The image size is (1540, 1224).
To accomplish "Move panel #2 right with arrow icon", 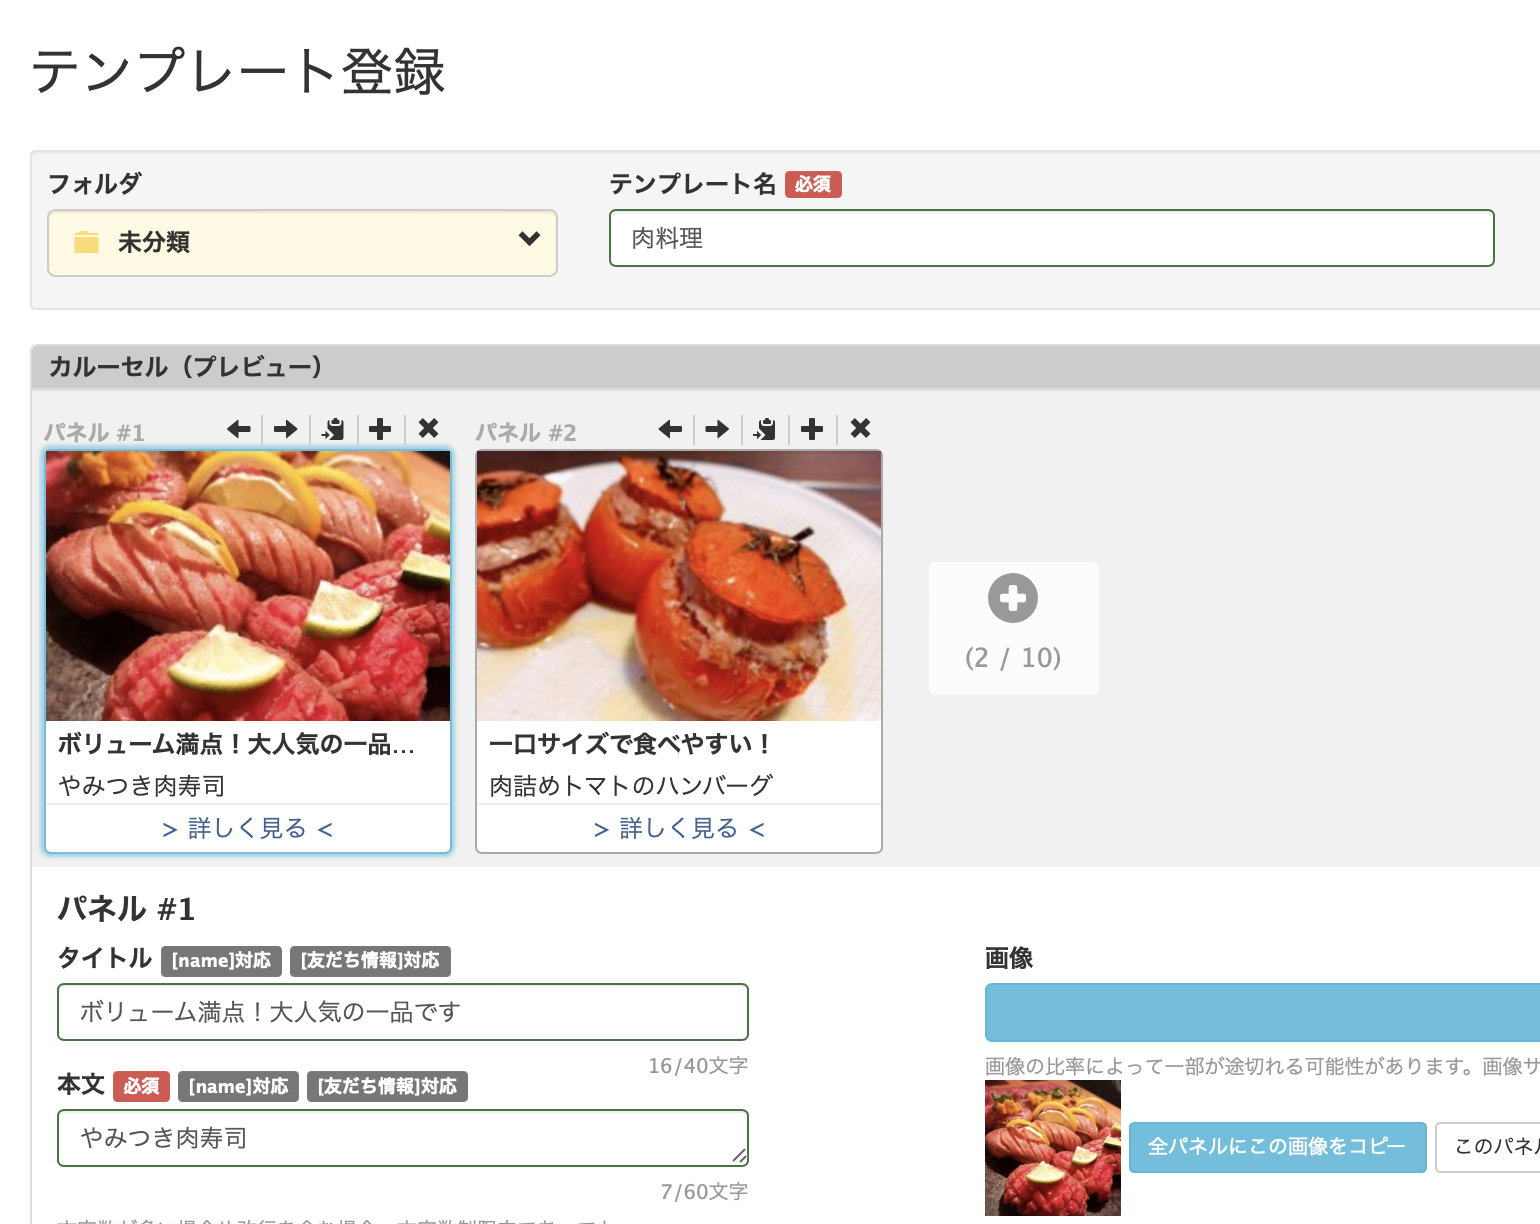I will coord(717,429).
